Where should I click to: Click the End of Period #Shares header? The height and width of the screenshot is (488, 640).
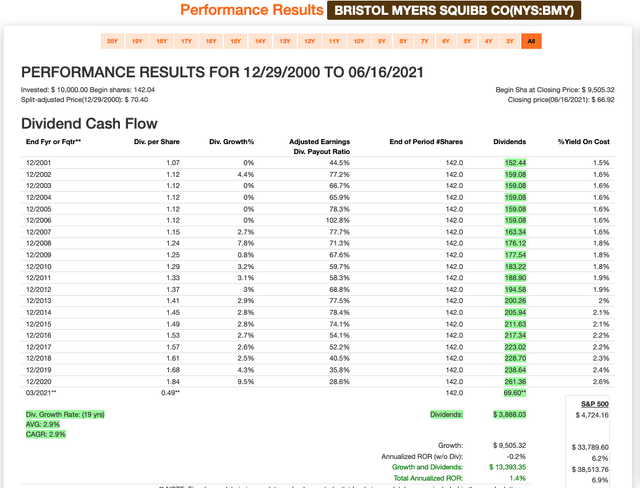point(426,142)
